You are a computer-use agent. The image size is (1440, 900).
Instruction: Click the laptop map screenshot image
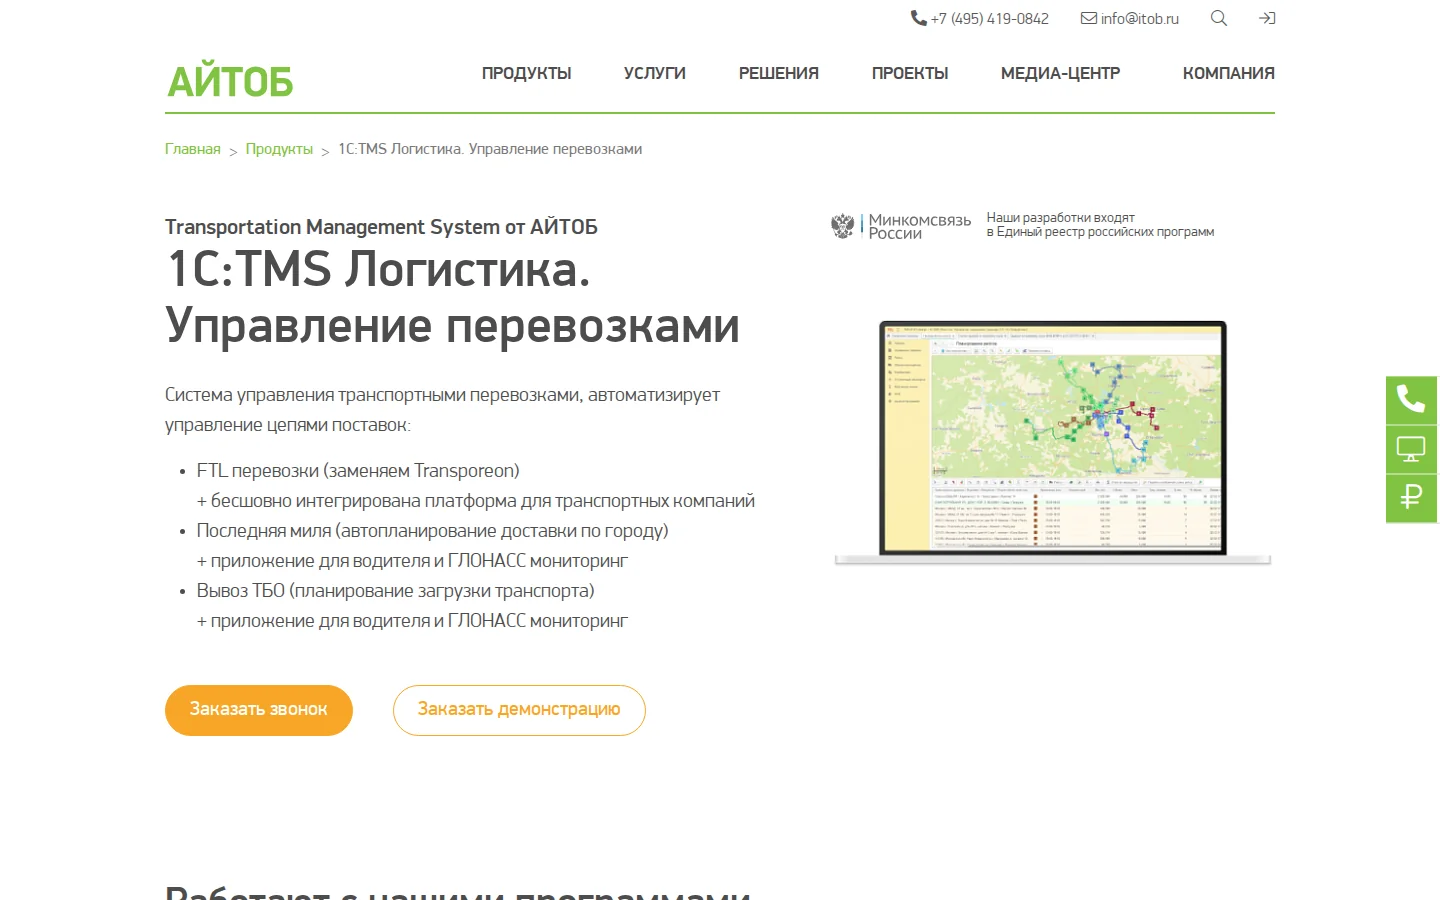tap(1053, 442)
